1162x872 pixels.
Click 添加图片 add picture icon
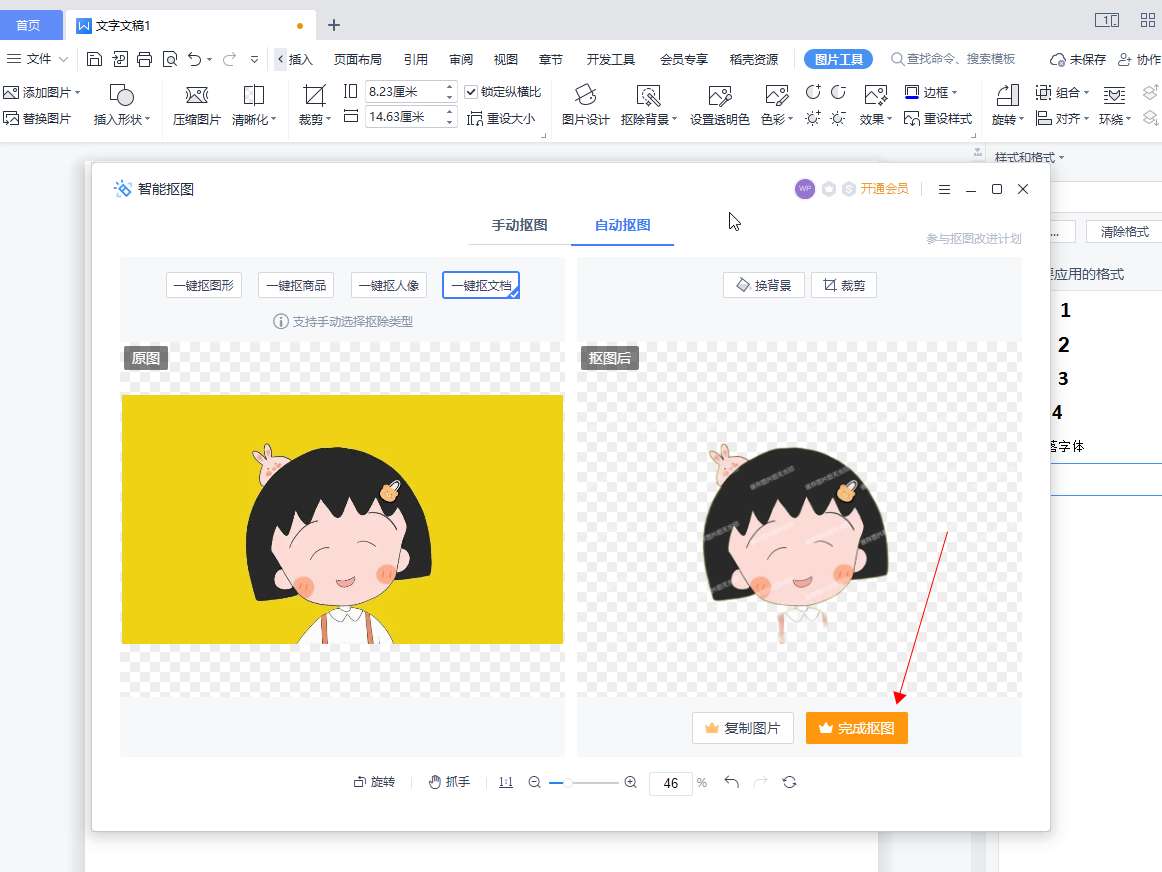click(10, 93)
